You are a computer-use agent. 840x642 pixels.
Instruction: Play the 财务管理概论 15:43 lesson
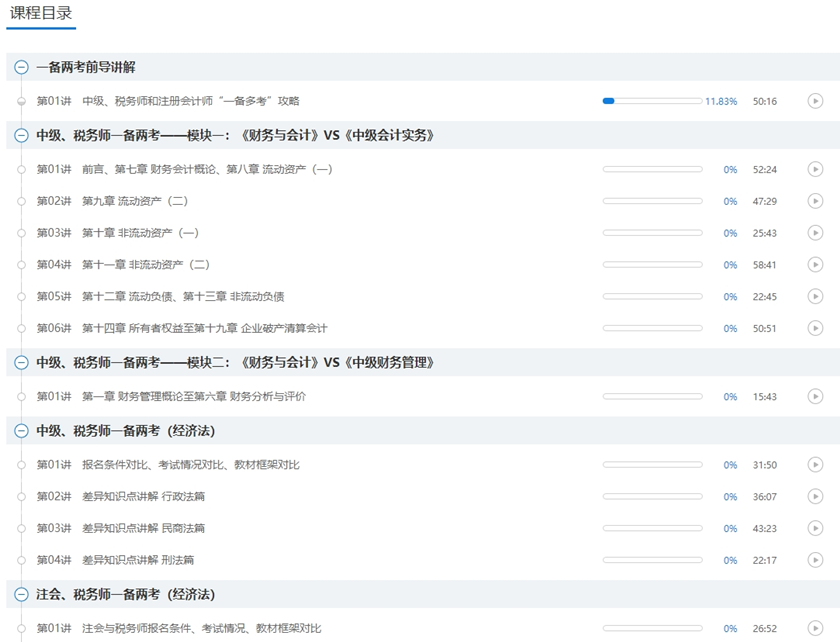(x=815, y=397)
